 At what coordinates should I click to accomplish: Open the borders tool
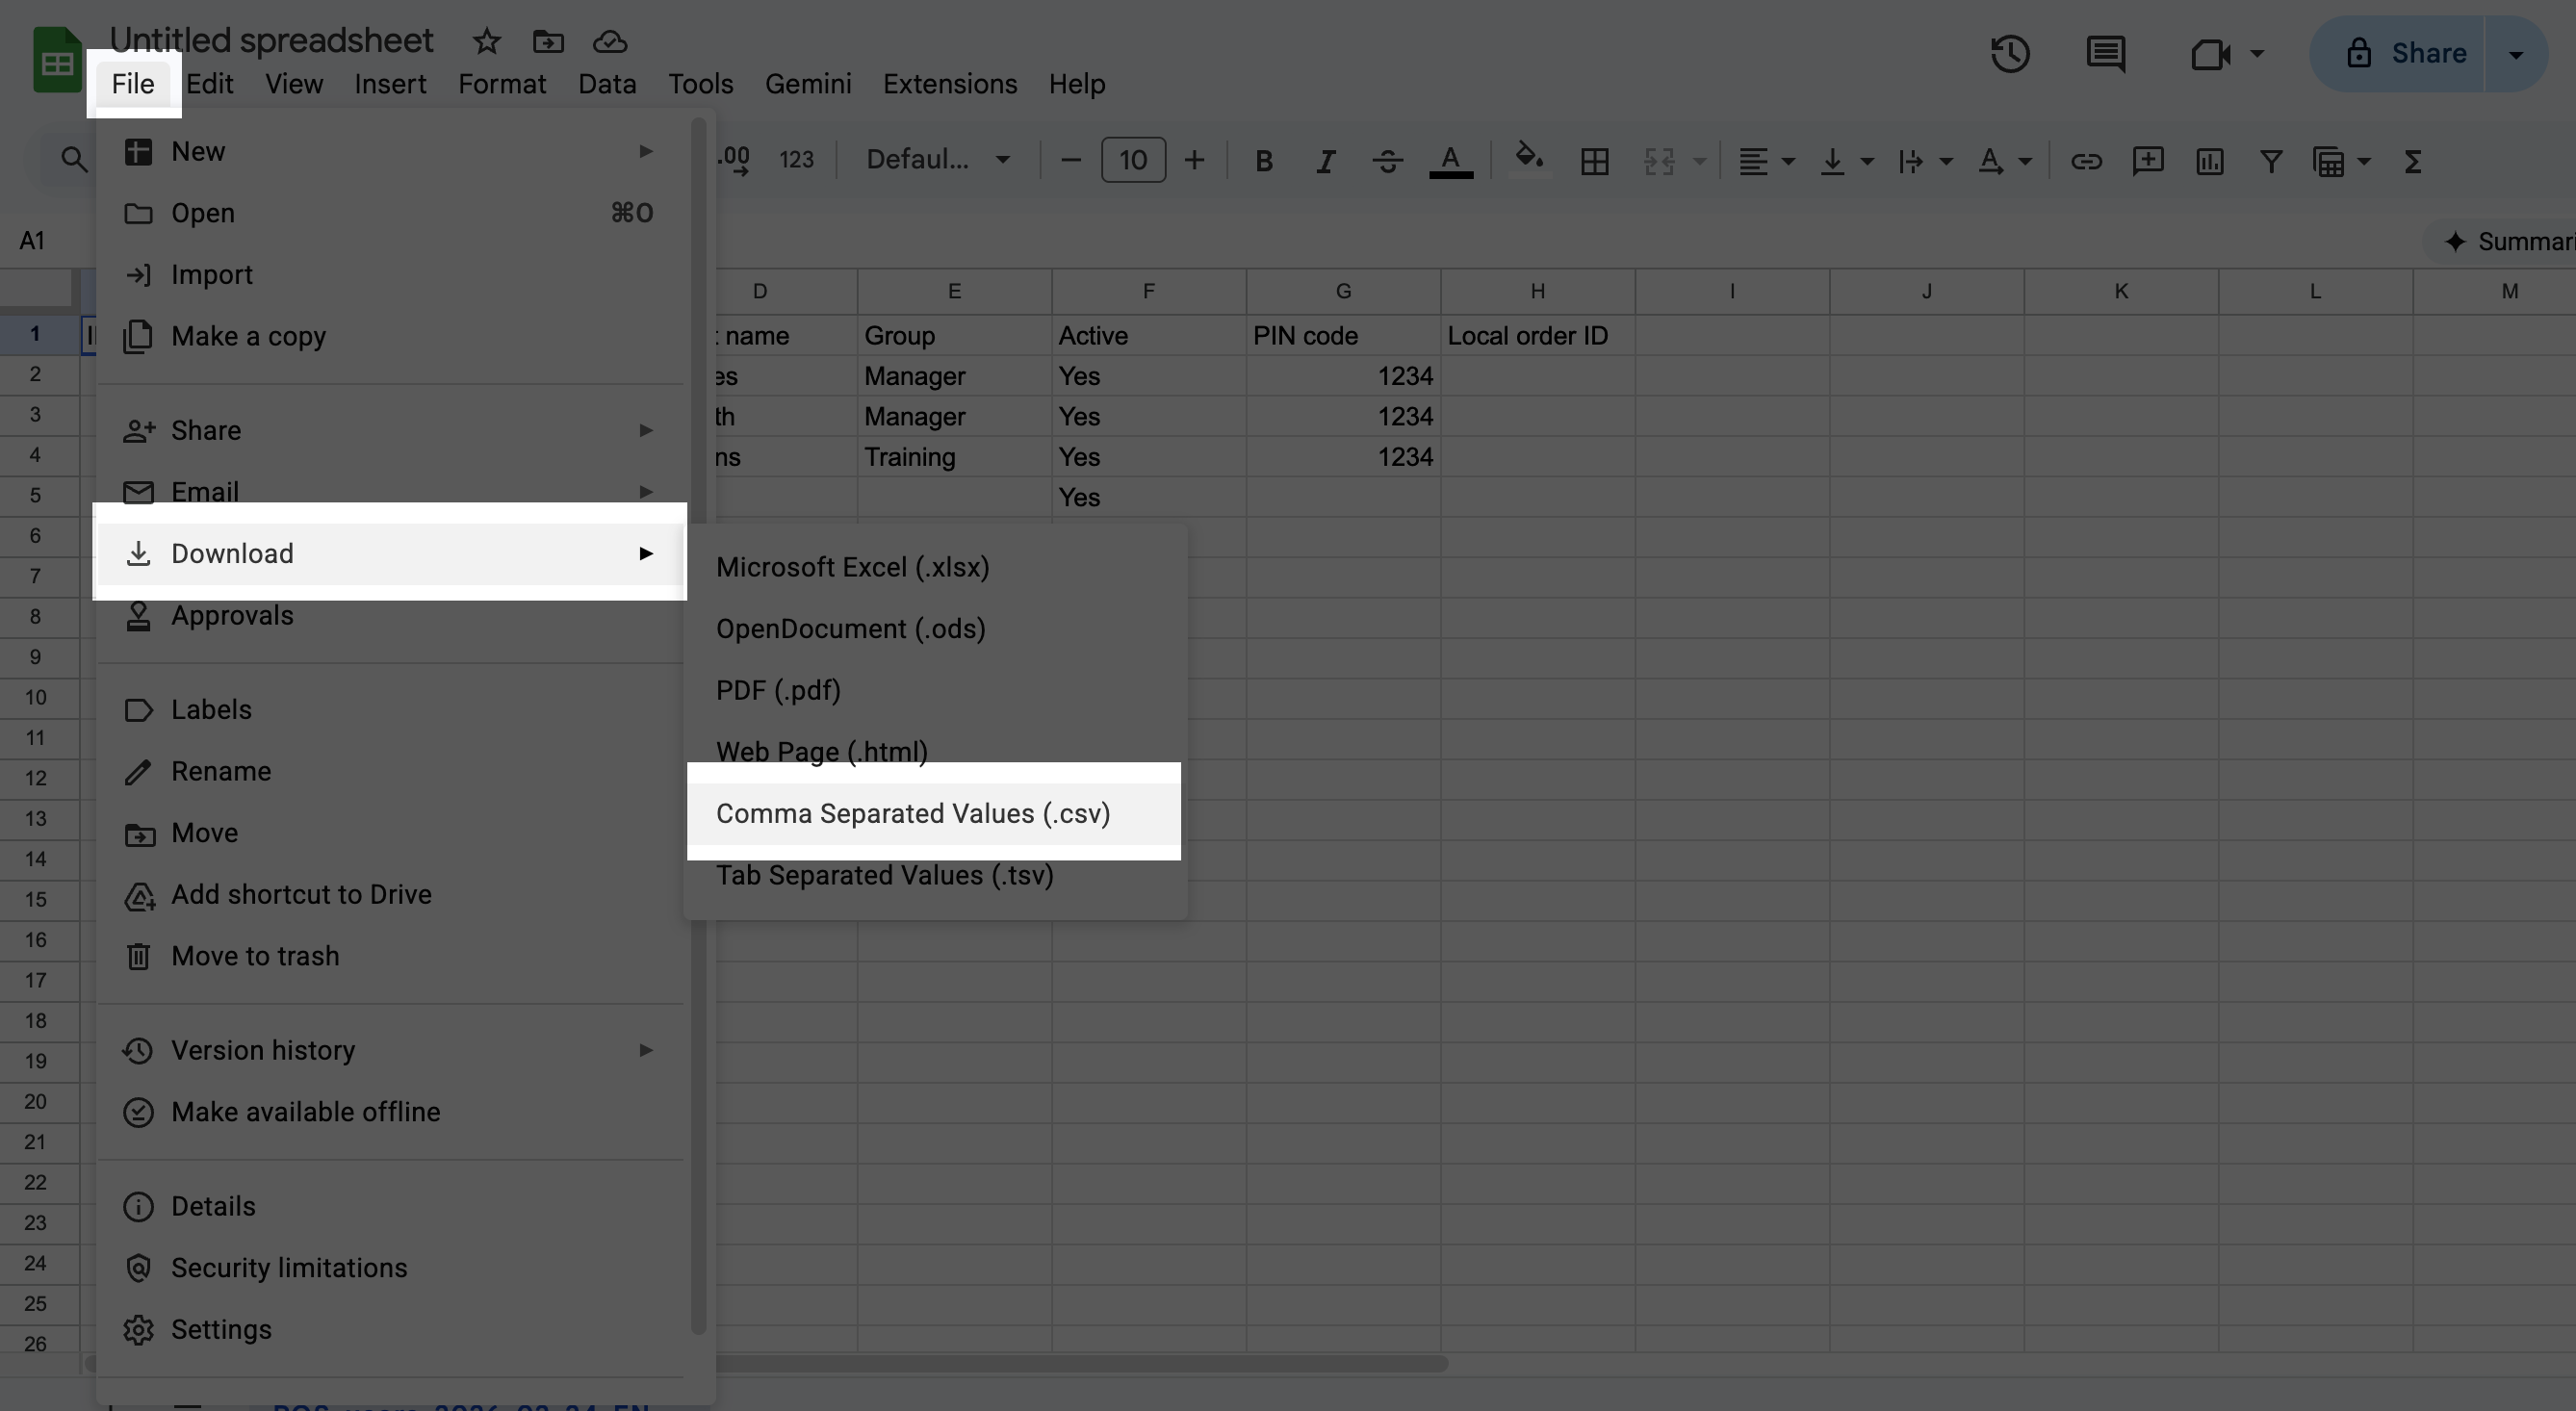[1594, 161]
